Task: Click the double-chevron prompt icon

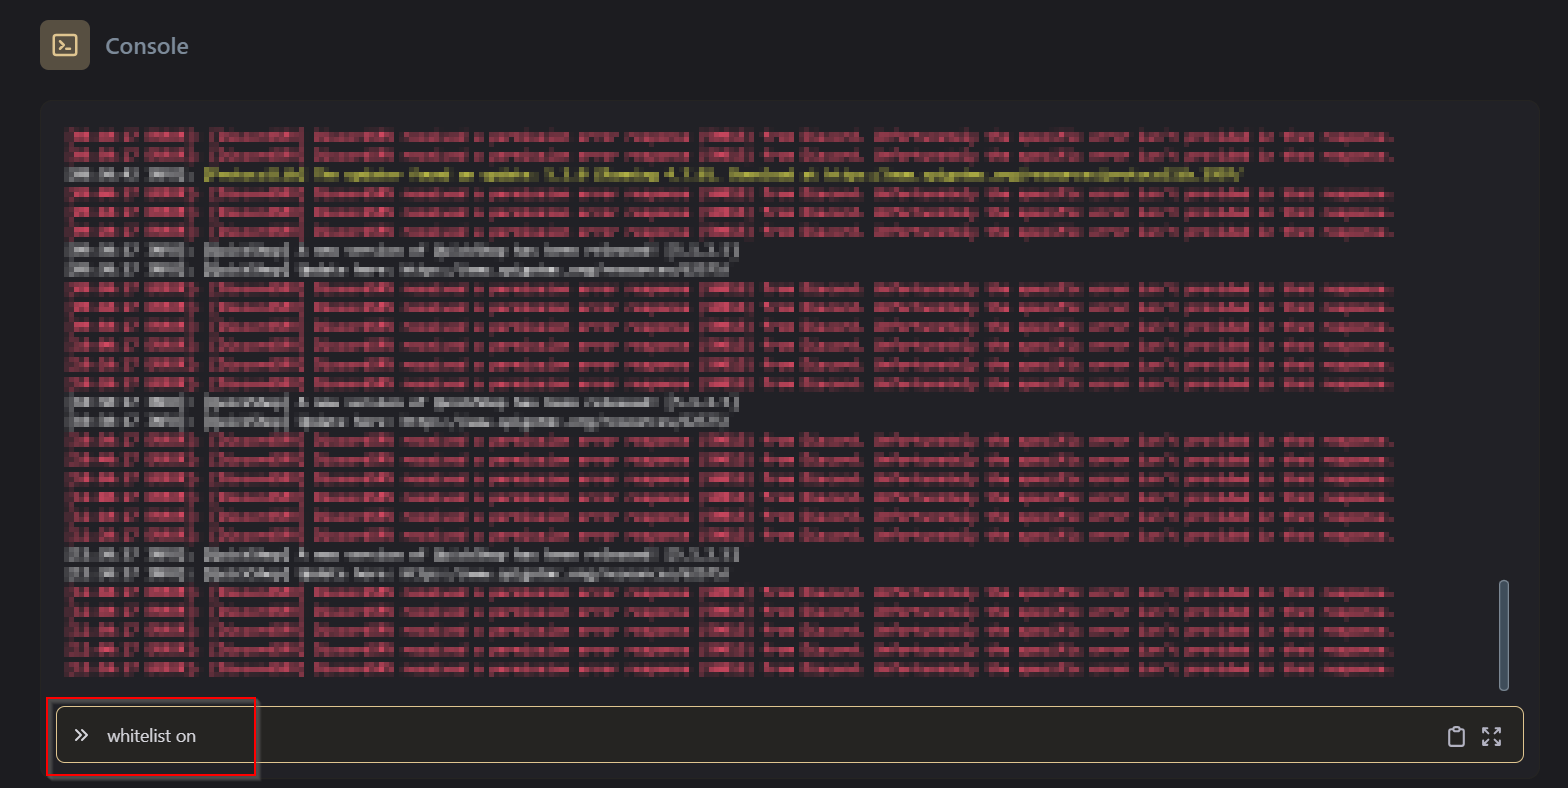Action: pyautogui.click(x=82, y=735)
